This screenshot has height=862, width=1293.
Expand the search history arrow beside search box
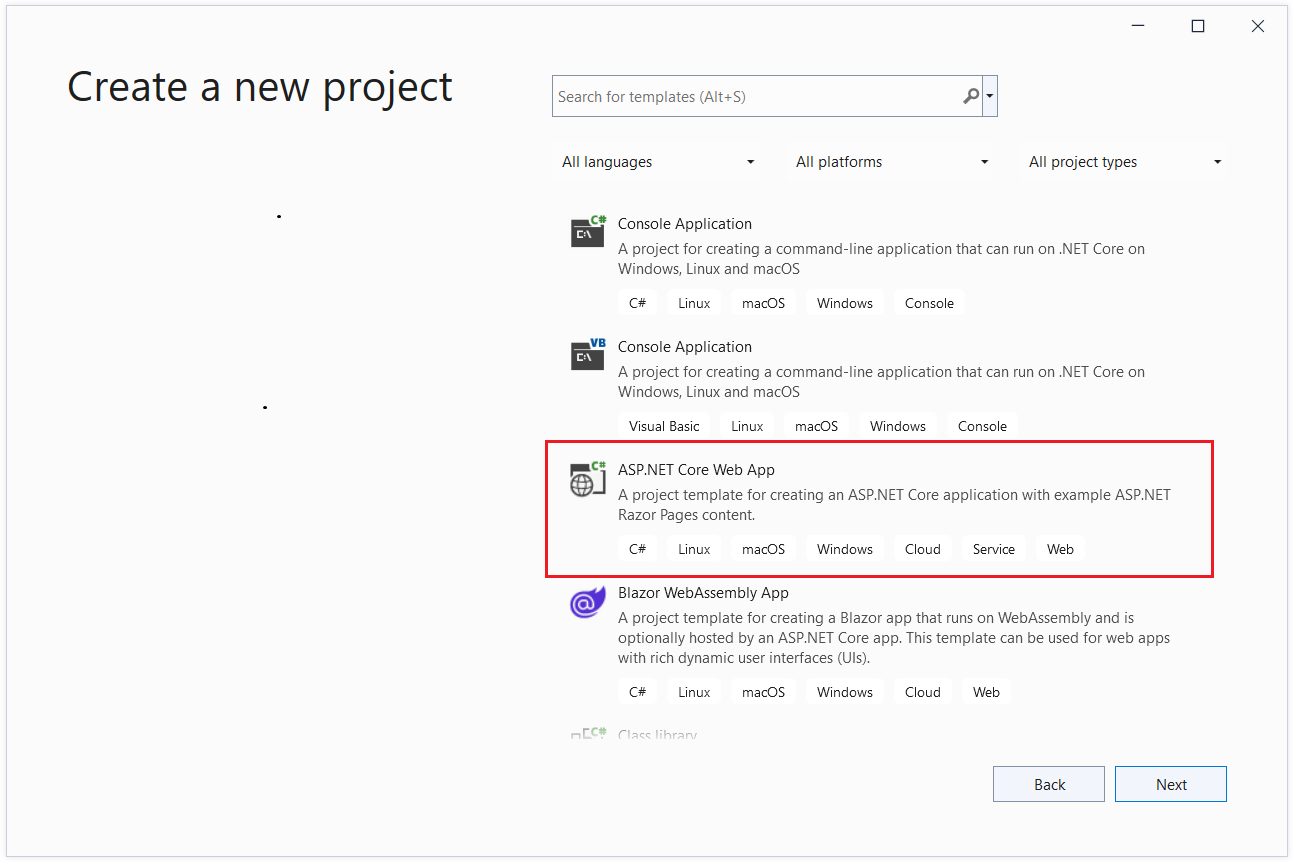click(990, 95)
